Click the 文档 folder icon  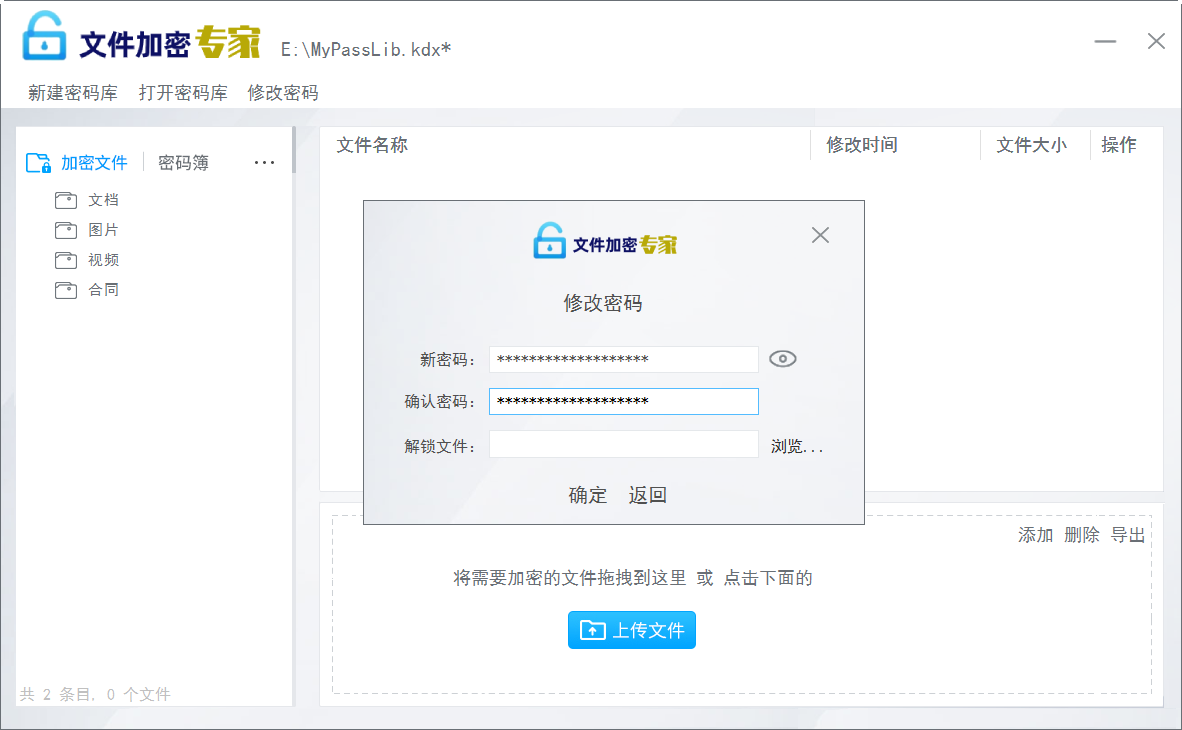[x=66, y=200]
